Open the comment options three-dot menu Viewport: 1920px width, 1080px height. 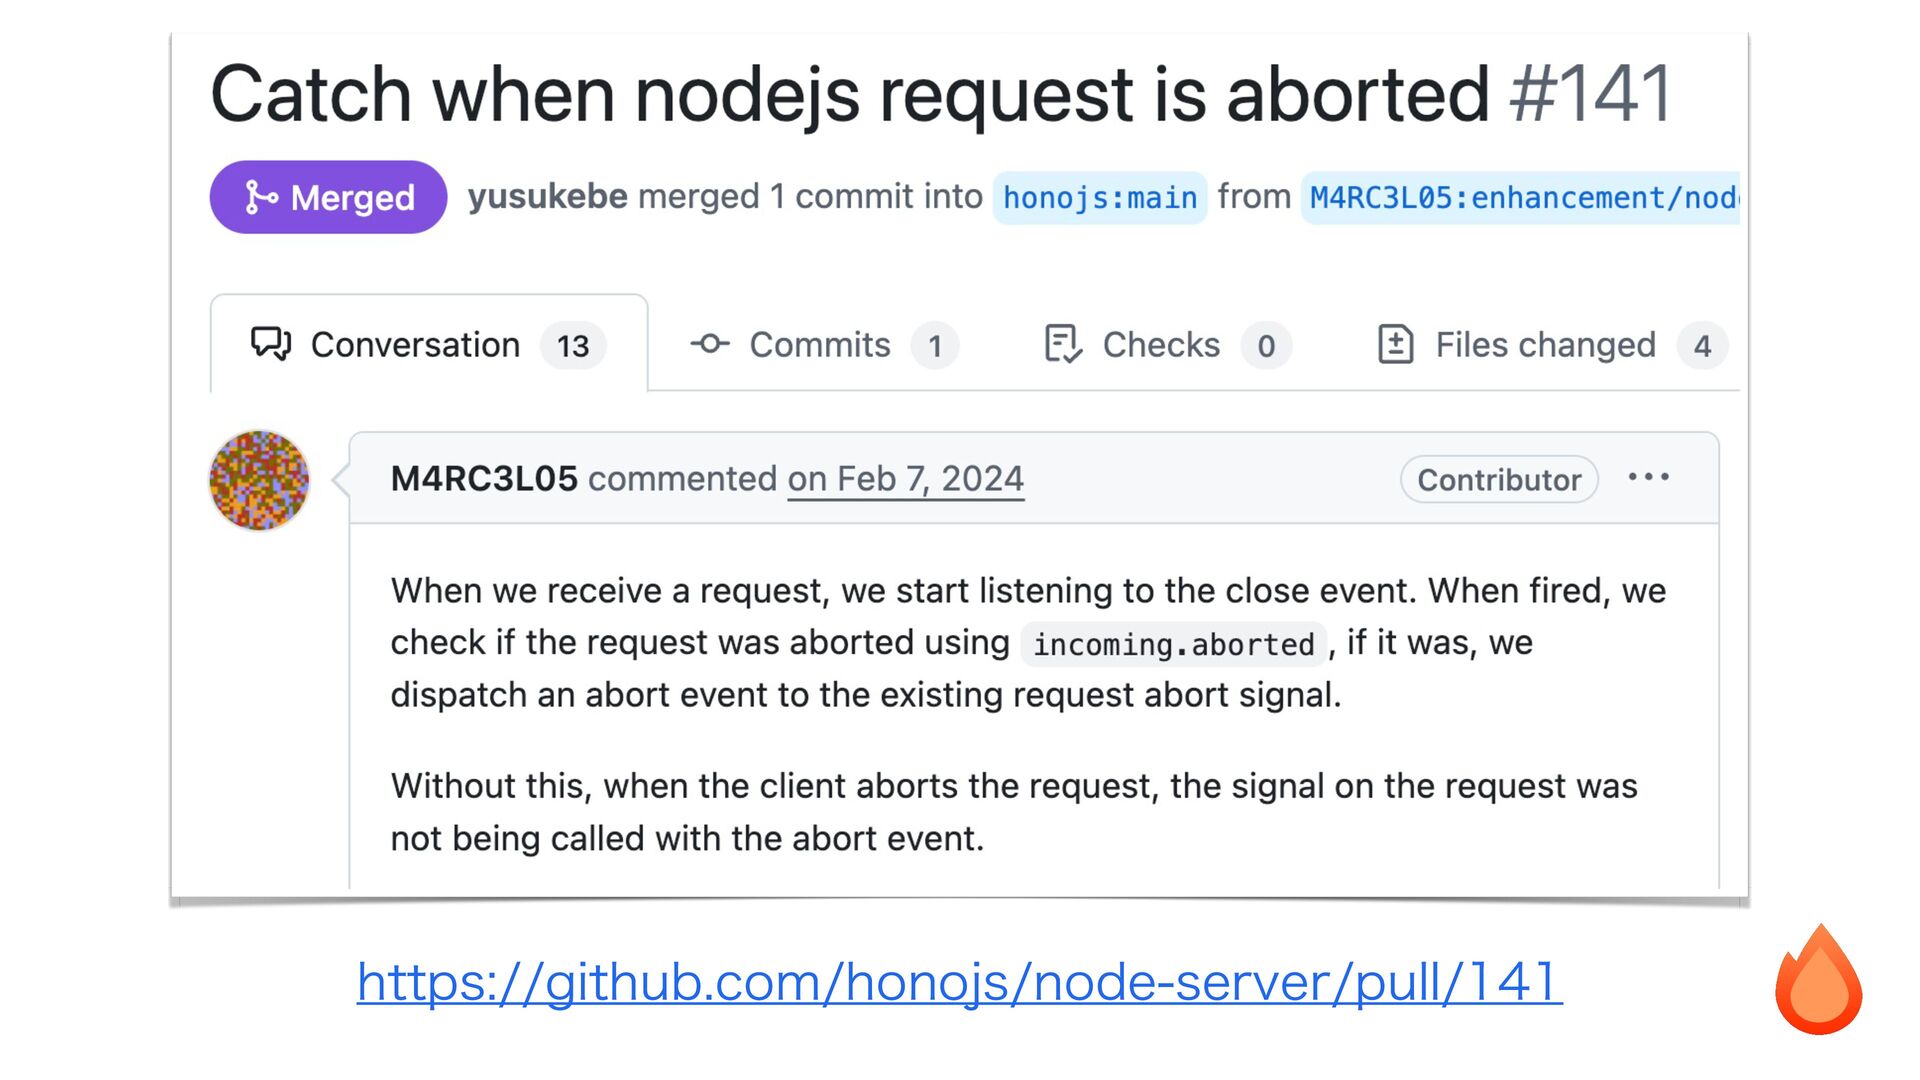1648,478
